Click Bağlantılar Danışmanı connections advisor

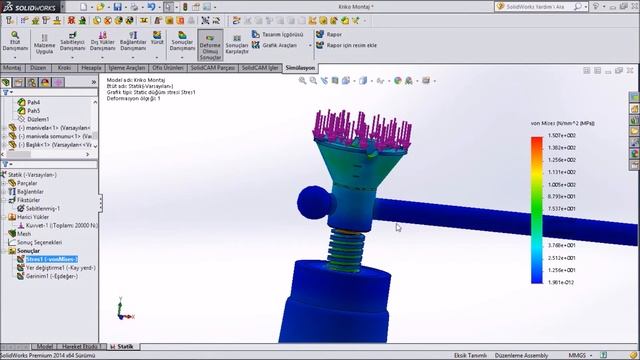tap(133, 41)
